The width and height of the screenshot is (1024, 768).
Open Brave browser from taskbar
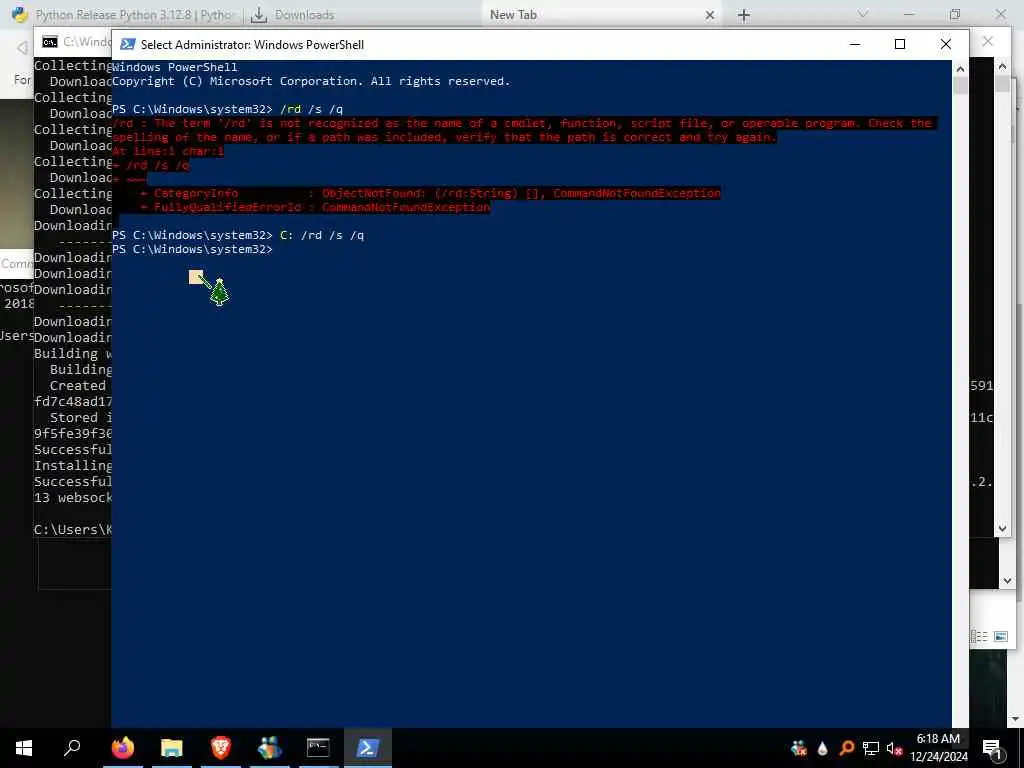tap(221, 748)
